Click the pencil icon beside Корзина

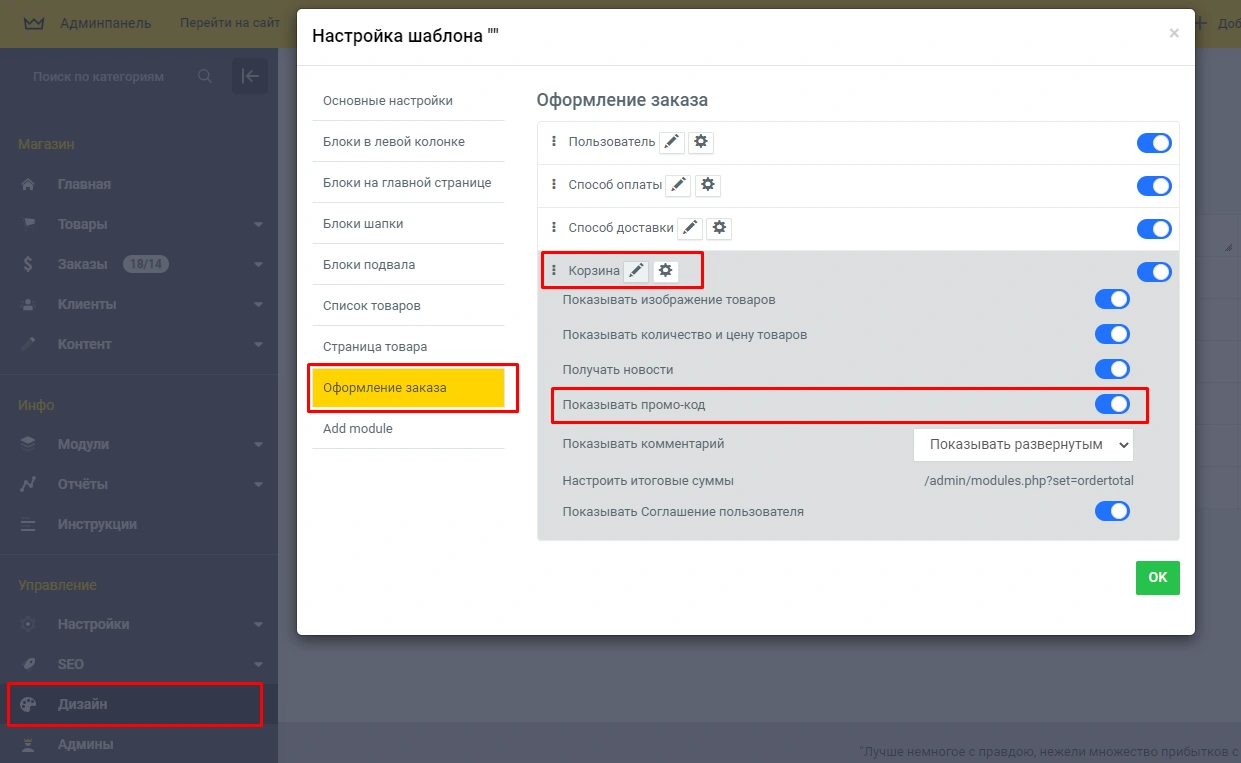click(636, 271)
